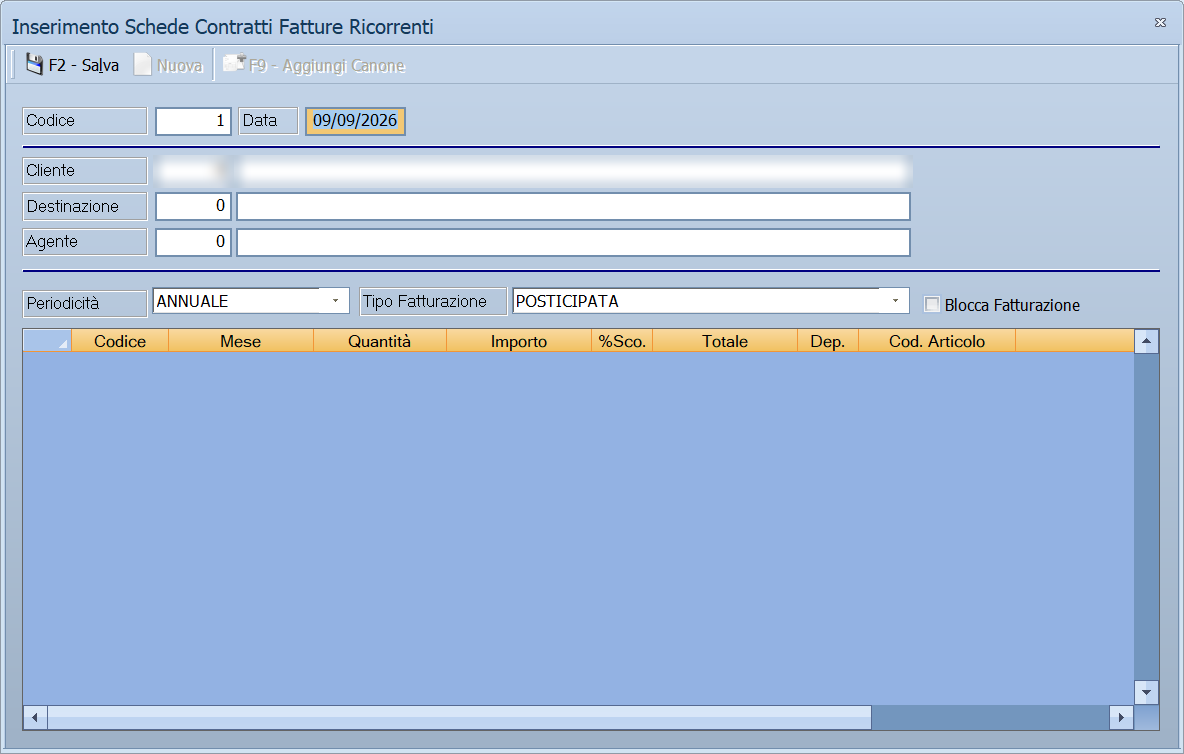The width and height of the screenshot is (1184, 754).
Task: Click the Codice label beside the number field
Action: [85, 121]
